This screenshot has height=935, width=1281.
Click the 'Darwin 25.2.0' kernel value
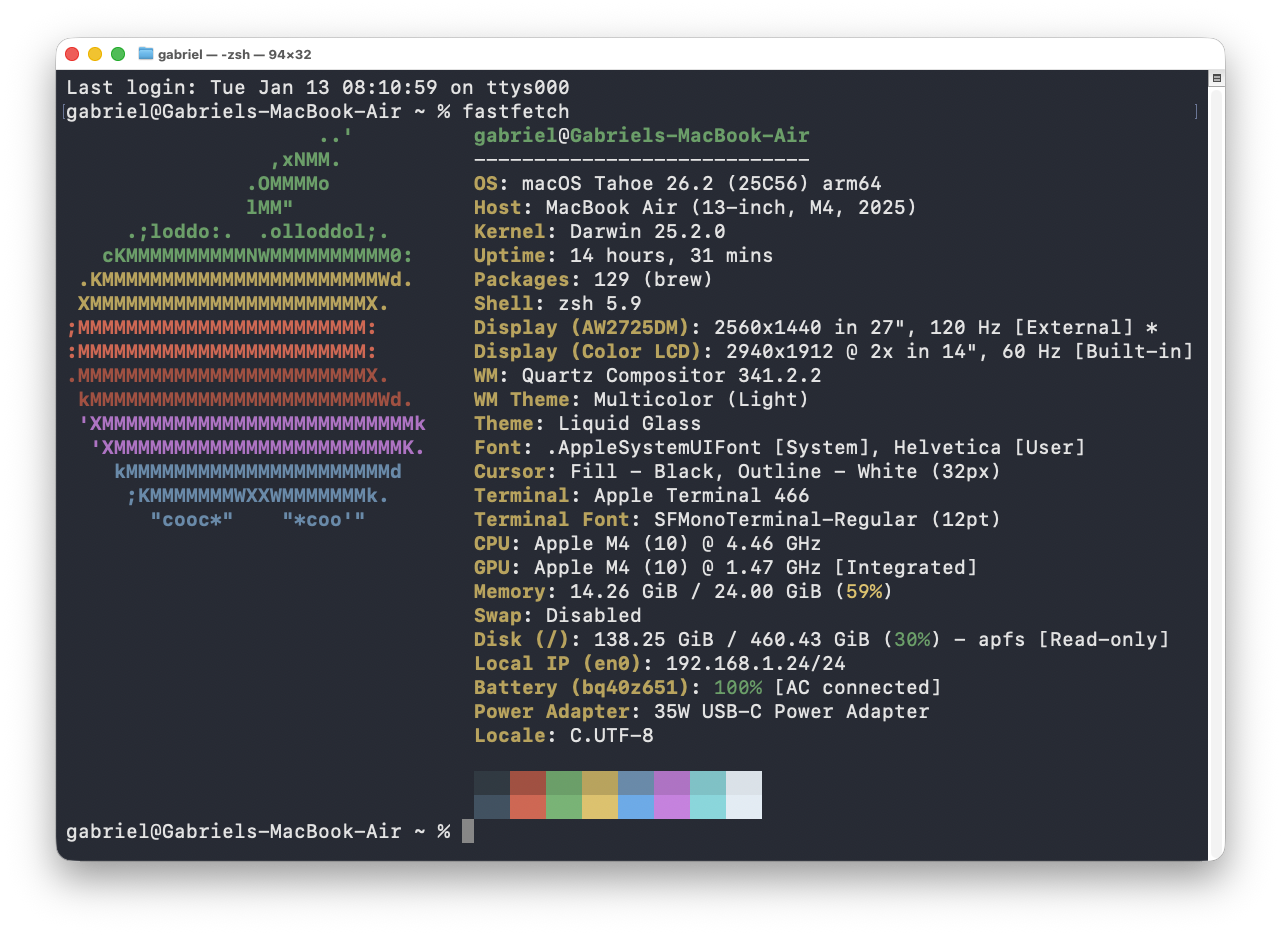pyautogui.click(x=648, y=232)
